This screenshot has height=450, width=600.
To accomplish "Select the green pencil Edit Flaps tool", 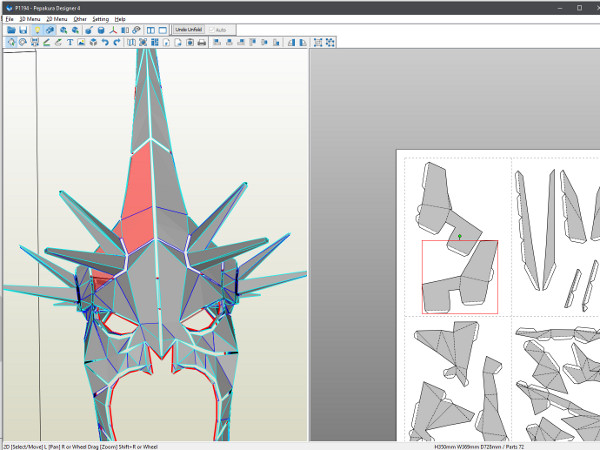I will [46, 42].
